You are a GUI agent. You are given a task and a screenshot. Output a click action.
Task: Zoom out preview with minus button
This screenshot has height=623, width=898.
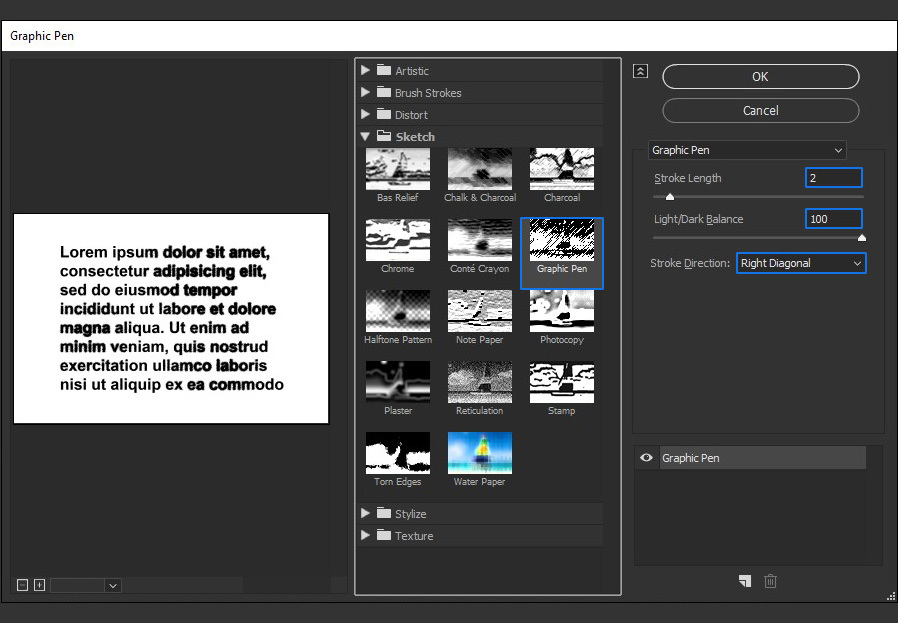tap(22, 585)
